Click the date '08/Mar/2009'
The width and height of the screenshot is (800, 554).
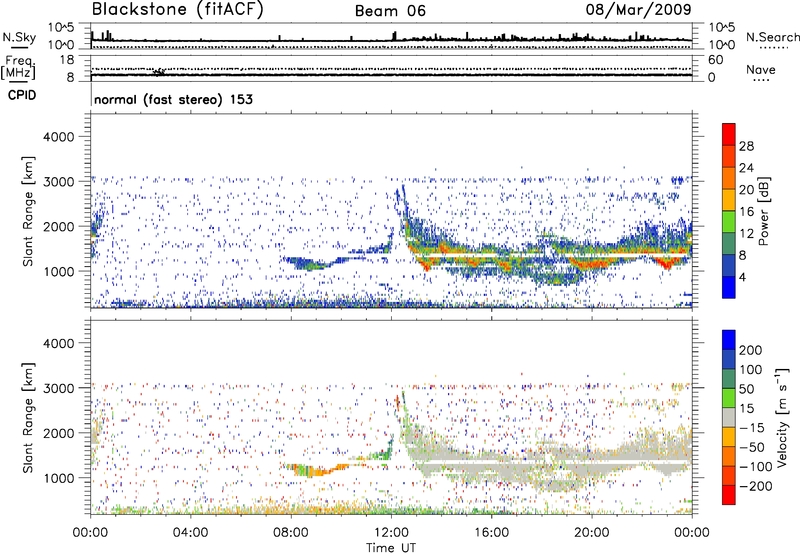(638, 10)
